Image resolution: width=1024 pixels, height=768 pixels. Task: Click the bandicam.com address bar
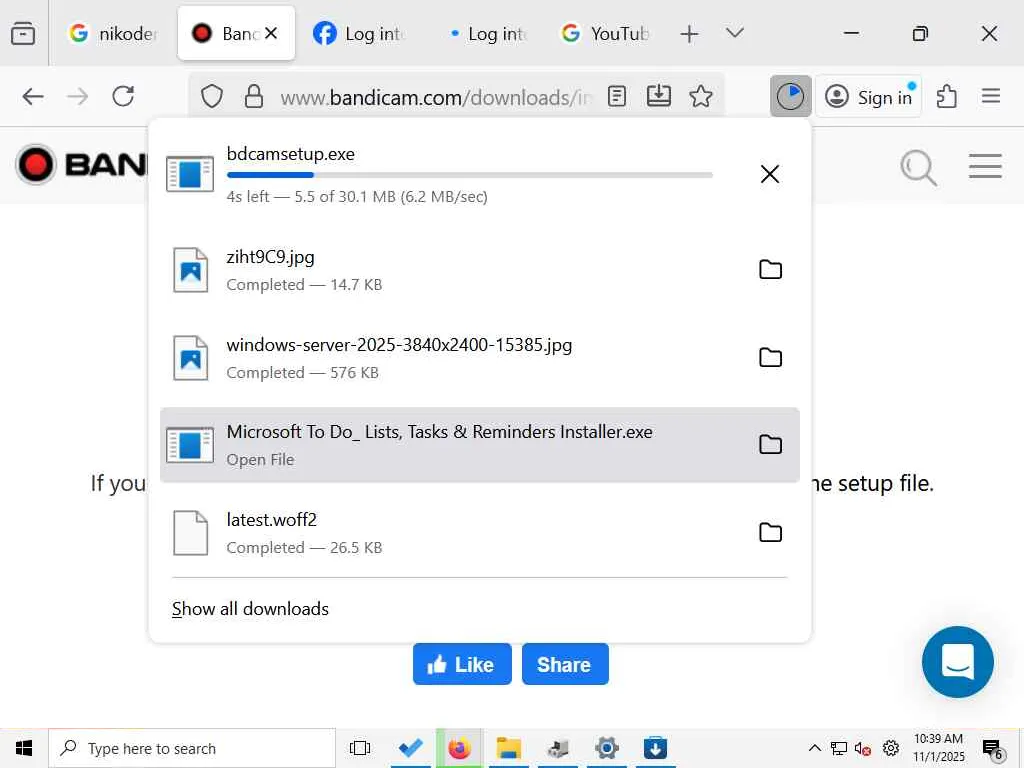pyautogui.click(x=434, y=97)
